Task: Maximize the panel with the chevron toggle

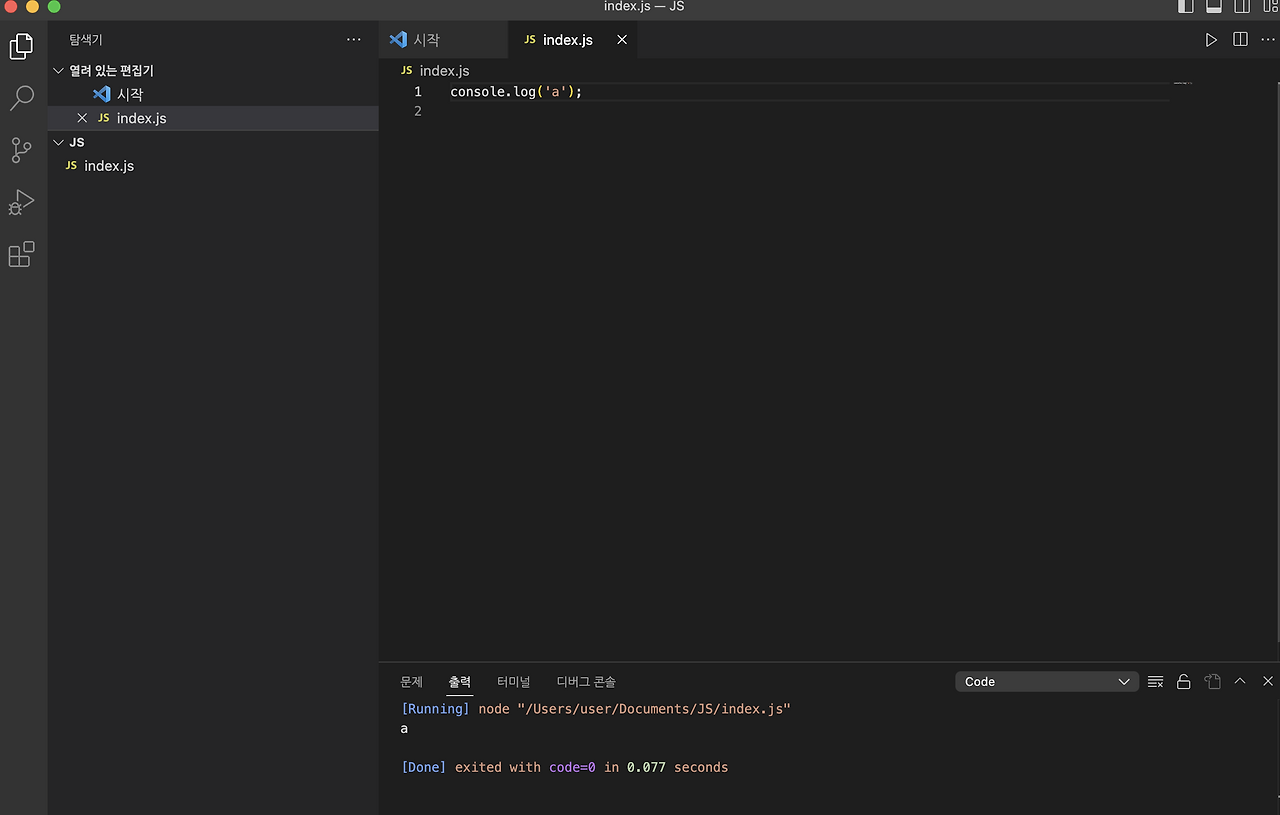Action: coord(1240,681)
